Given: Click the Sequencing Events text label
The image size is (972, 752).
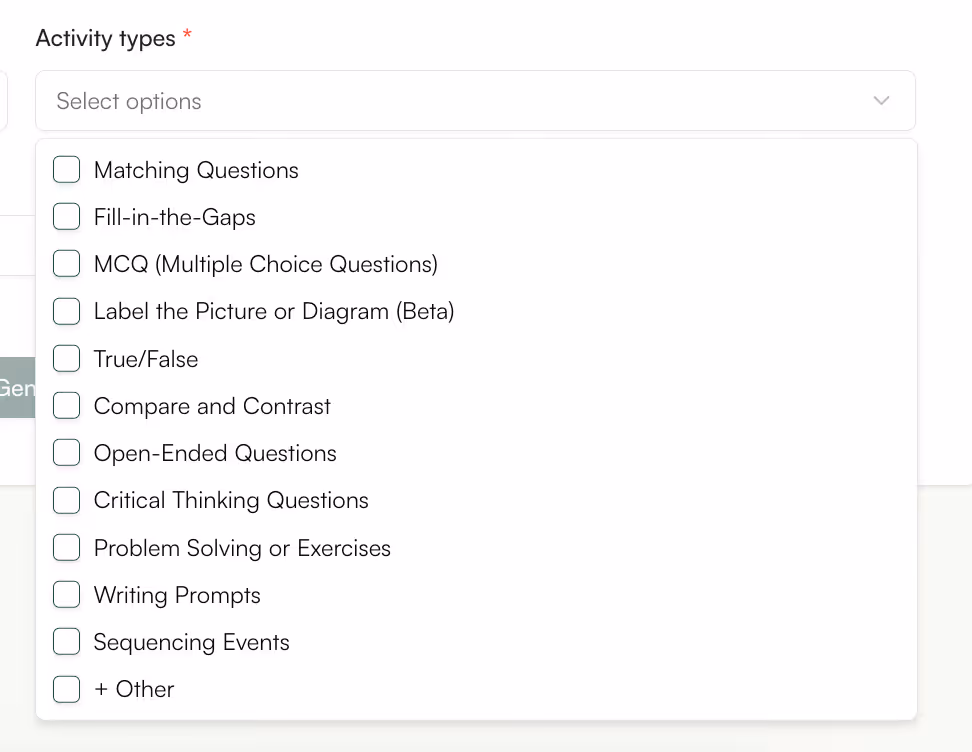Looking at the screenshot, I should (191, 641).
